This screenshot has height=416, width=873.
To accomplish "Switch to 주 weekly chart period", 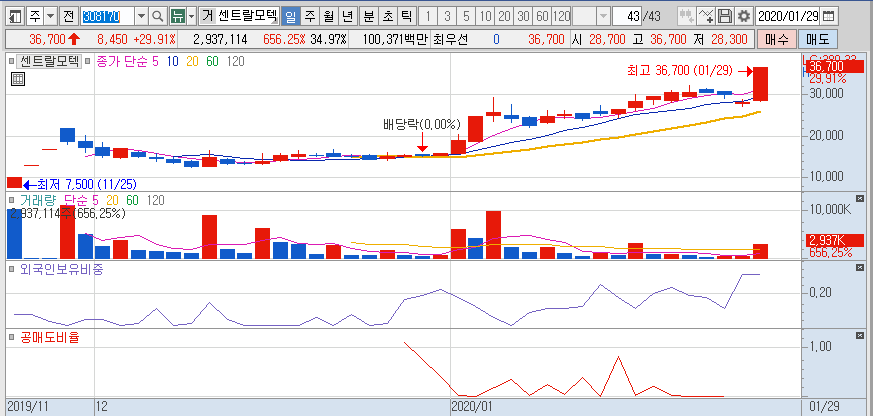I will click(310, 17).
